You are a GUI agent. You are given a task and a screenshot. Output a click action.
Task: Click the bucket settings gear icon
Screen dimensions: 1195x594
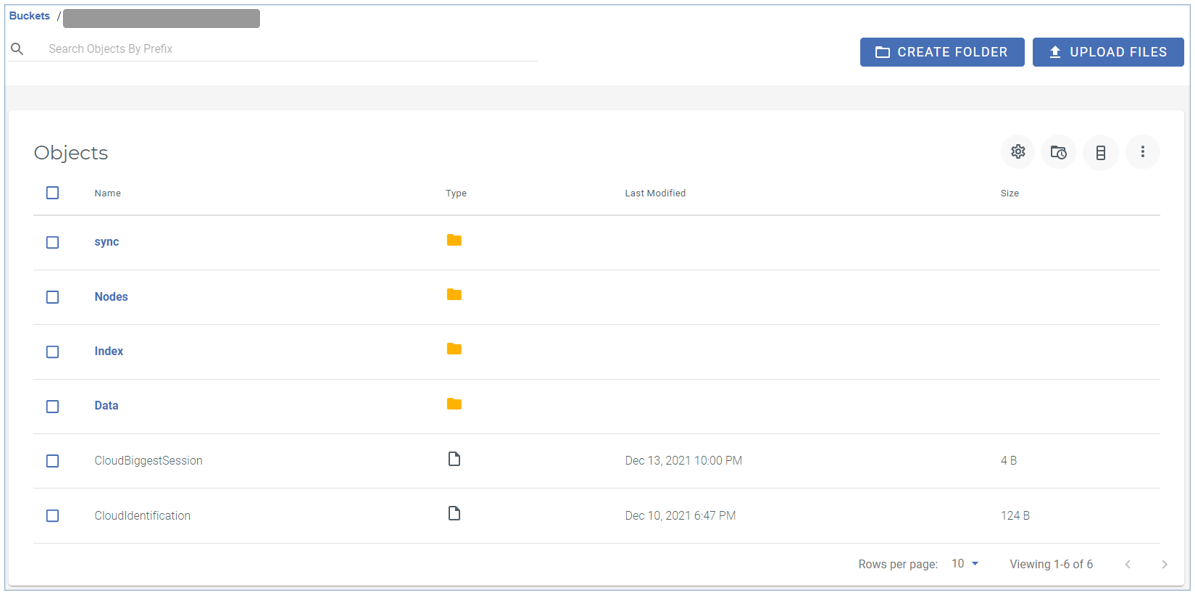coord(1018,152)
